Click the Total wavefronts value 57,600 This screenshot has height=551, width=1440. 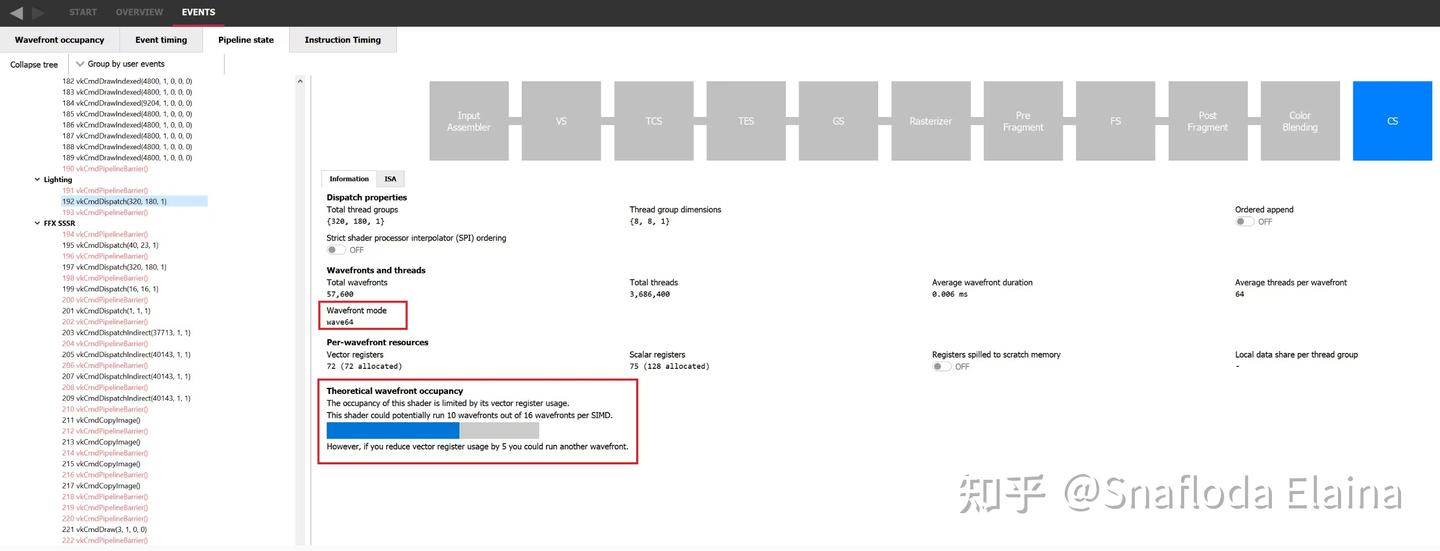pyautogui.click(x=340, y=294)
